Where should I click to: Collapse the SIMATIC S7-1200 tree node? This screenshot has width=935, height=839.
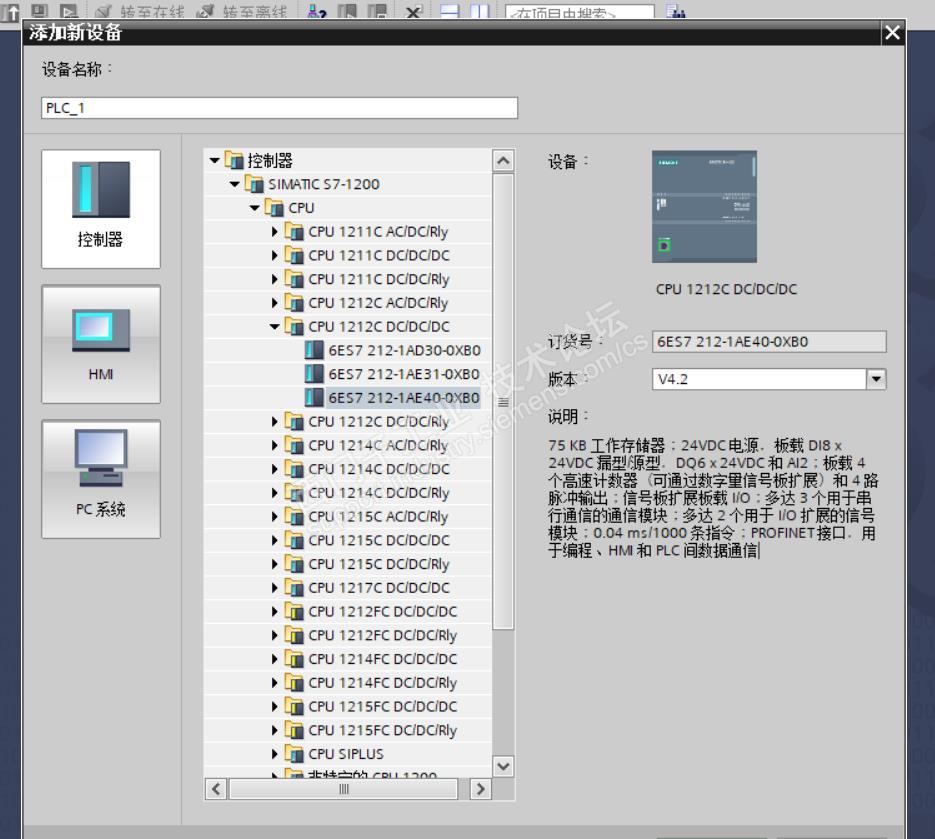tap(235, 184)
